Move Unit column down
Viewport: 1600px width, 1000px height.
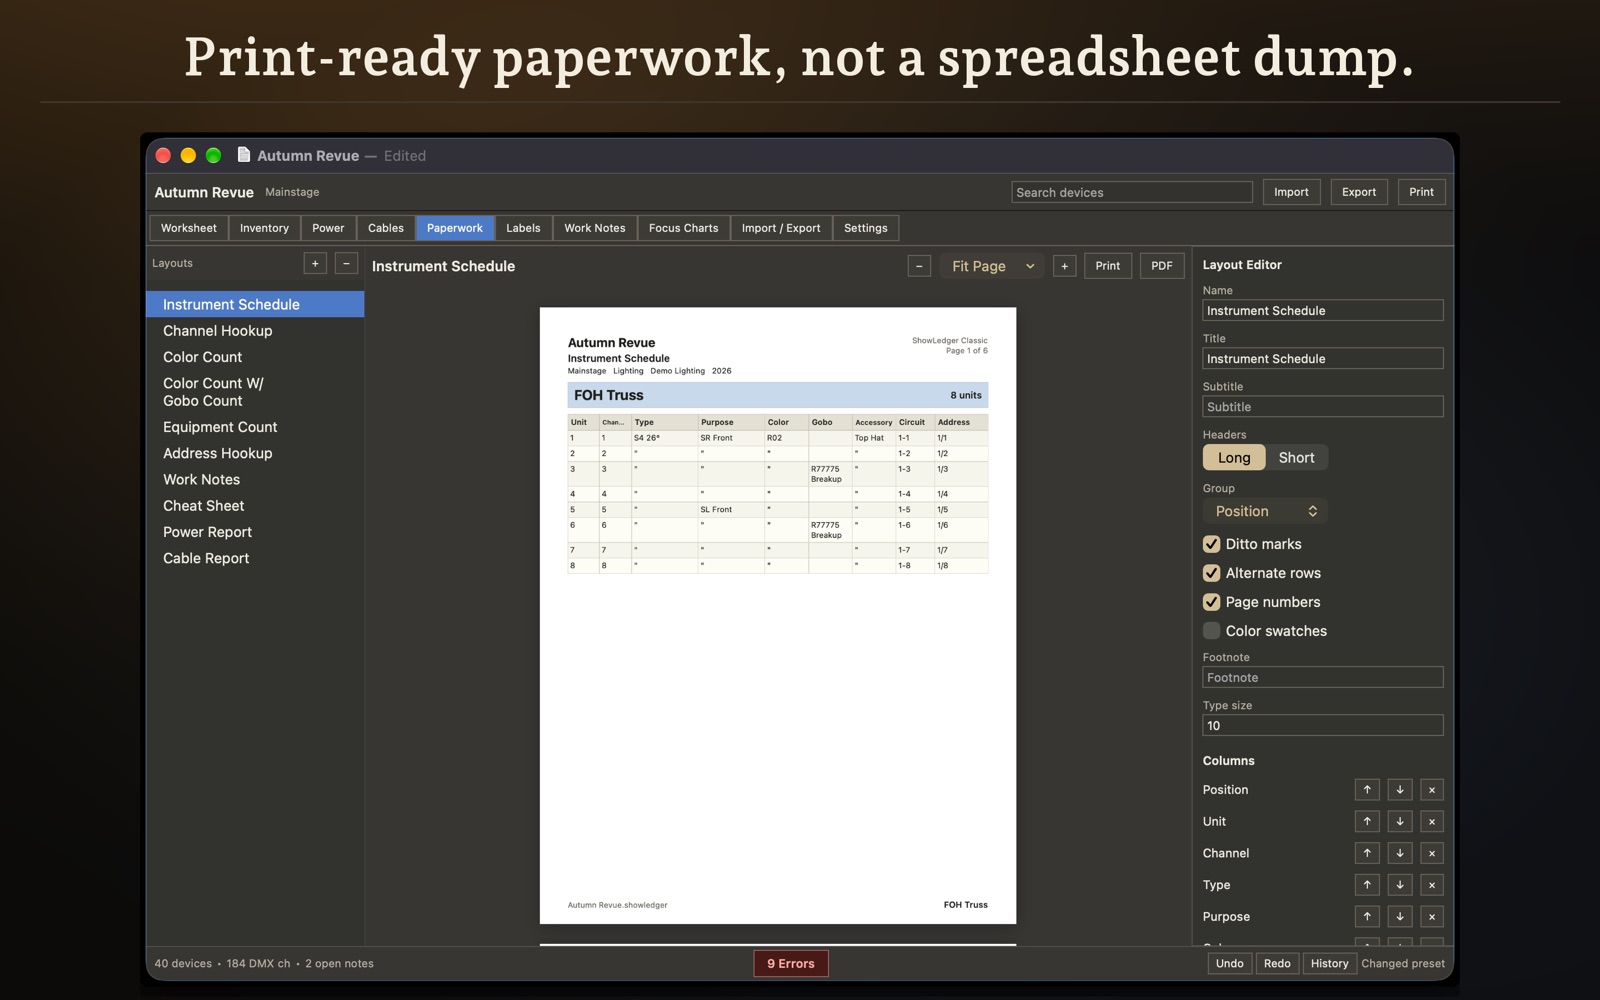pos(1400,822)
